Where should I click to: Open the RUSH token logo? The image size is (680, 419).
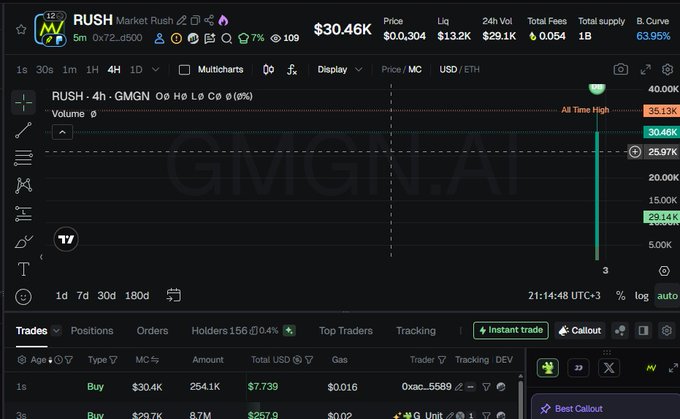(50, 29)
